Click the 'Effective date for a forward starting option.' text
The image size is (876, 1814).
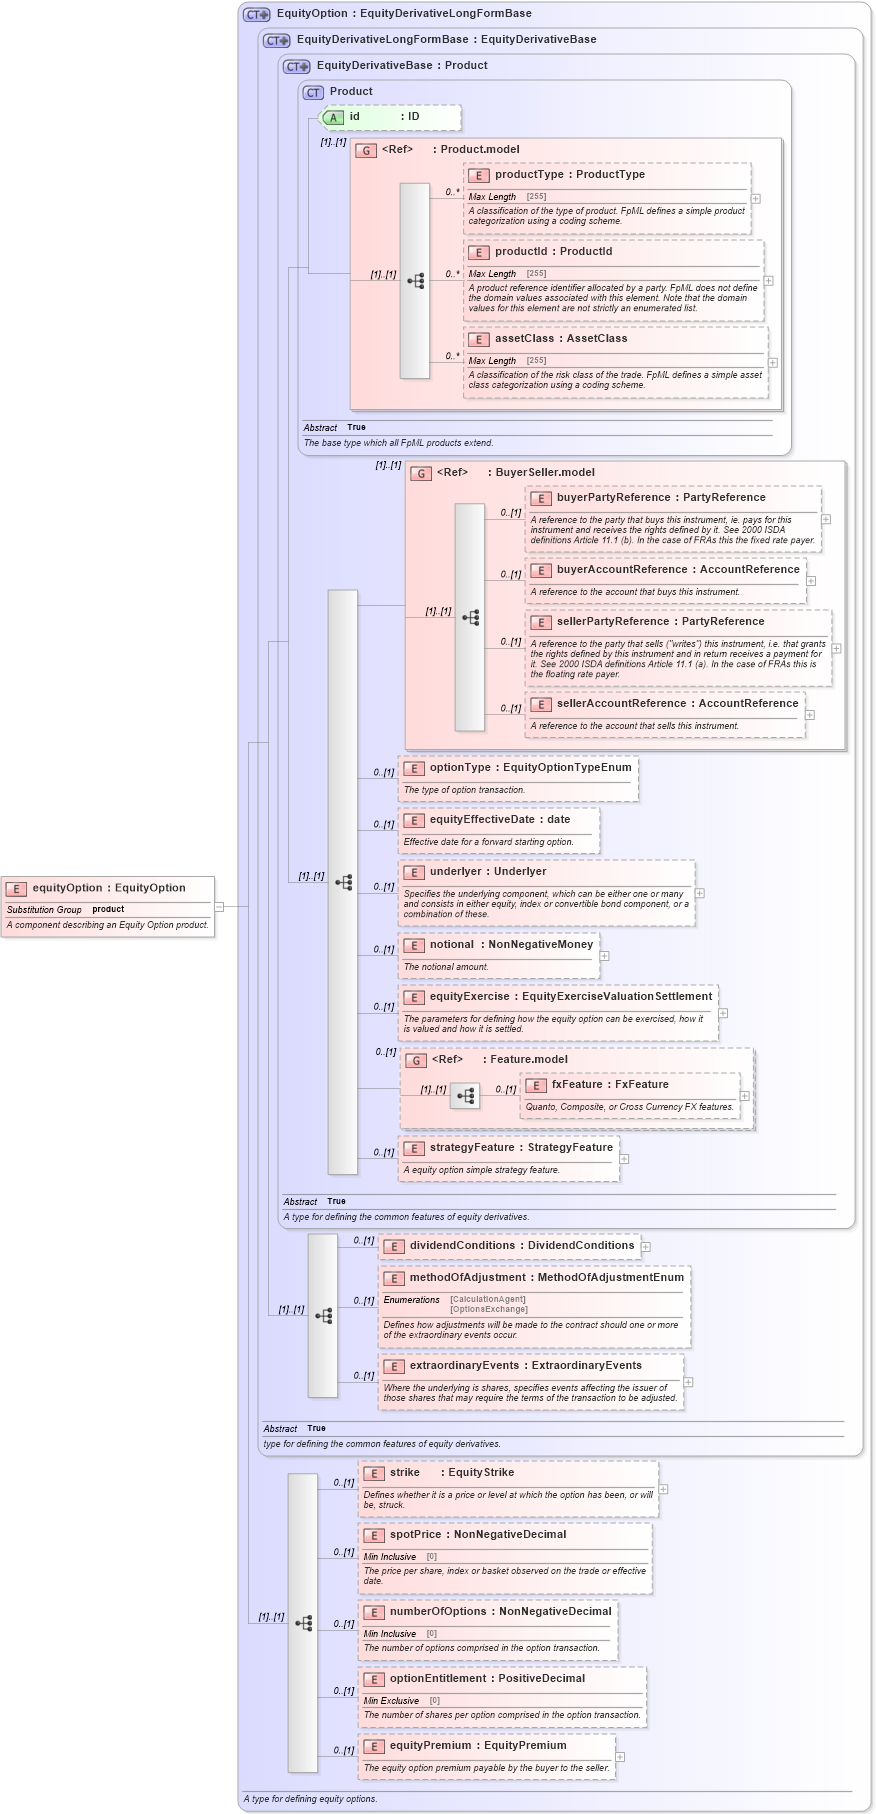pyautogui.click(x=489, y=843)
